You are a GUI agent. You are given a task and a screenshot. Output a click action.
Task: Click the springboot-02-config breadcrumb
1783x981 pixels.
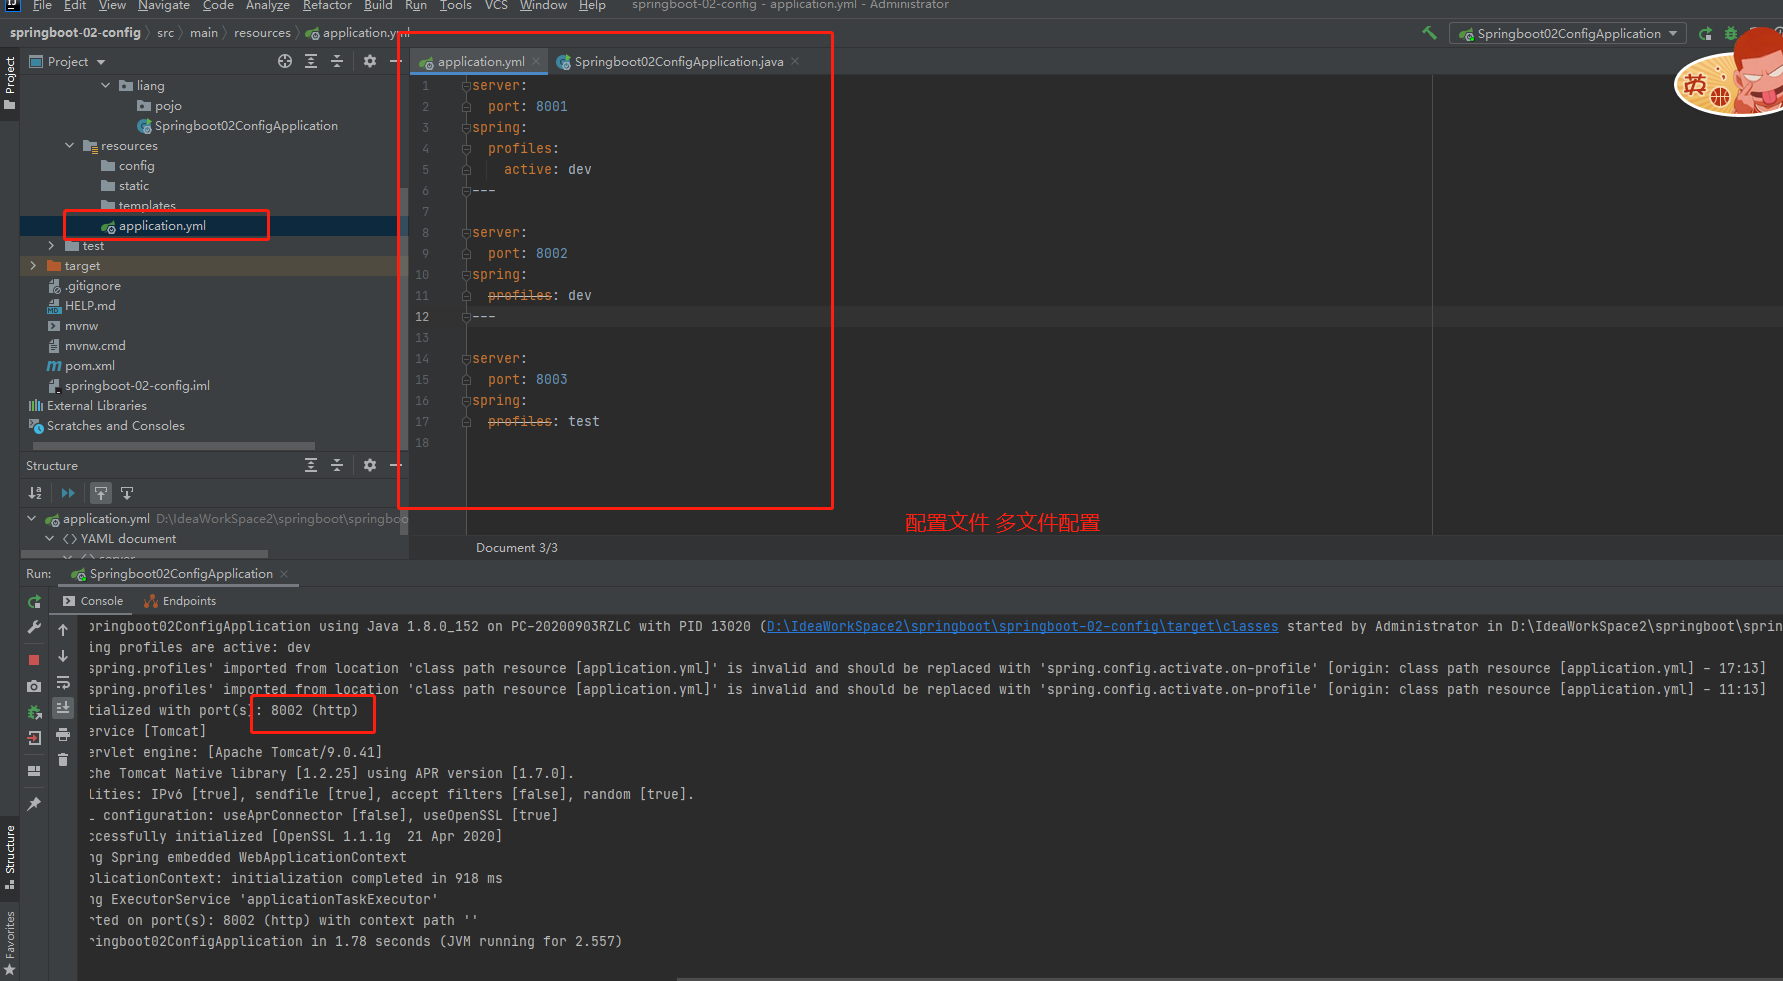(x=75, y=33)
